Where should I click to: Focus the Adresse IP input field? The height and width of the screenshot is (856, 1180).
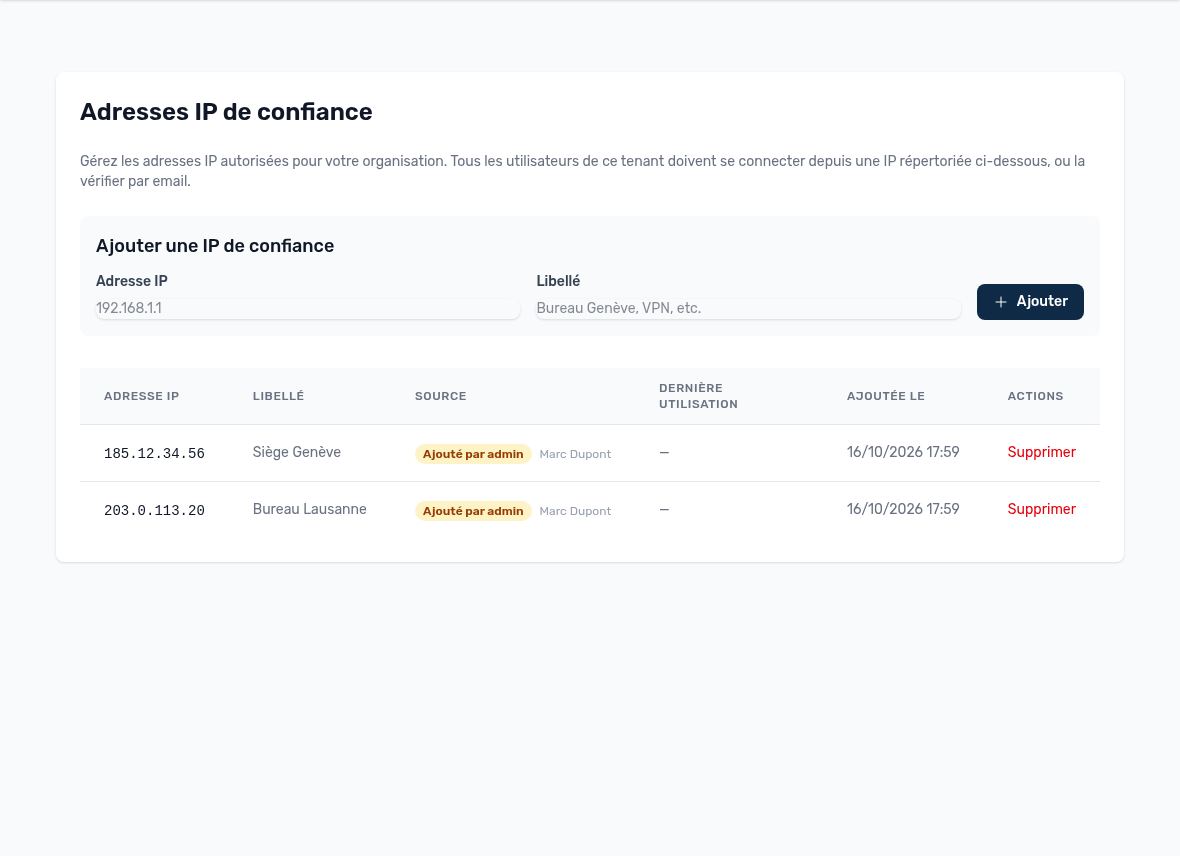tap(308, 308)
